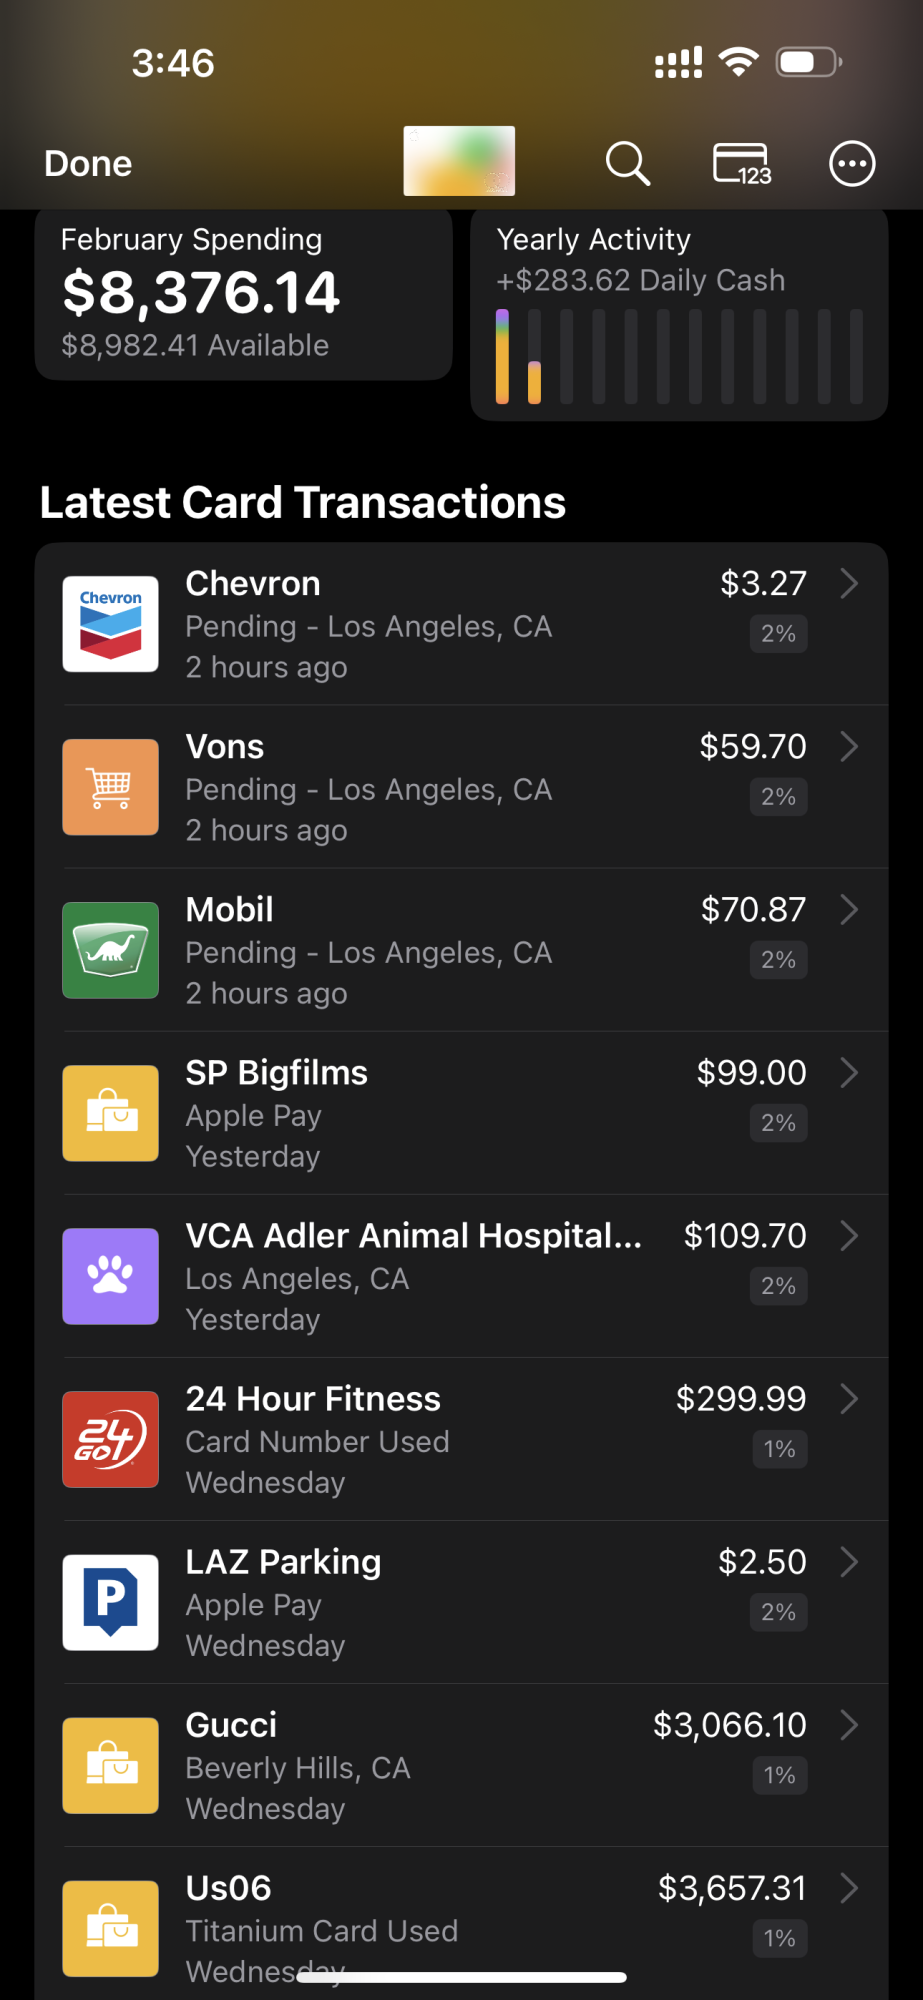The width and height of the screenshot is (923, 2000).
Task: Expand the Gucci transaction chevron arrow
Action: (849, 1724)
